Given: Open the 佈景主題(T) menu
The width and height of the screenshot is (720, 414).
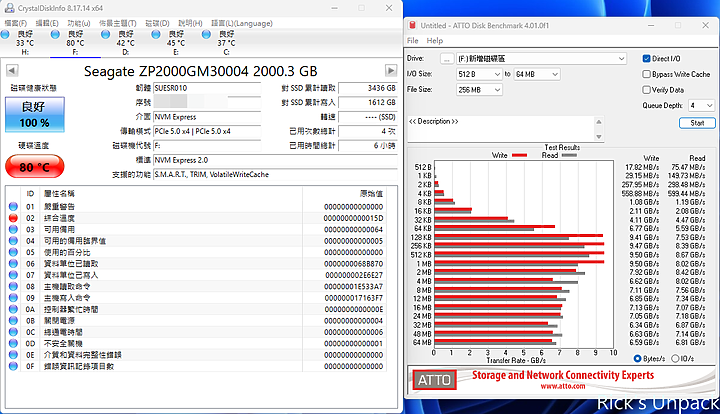Looking at the screenshot, I should (x=118, y=23).
